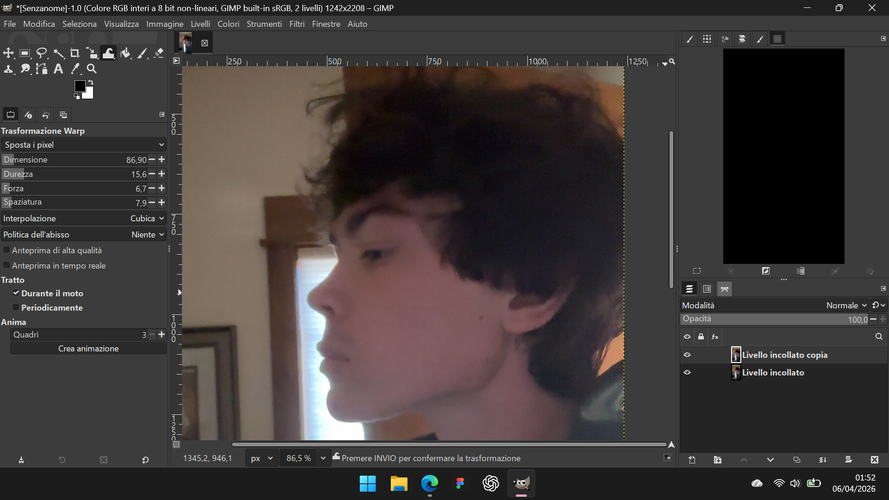This screenshot has height=500, width=889.
Task: Open the Livelli menu
Action: [x=200, y=24]
